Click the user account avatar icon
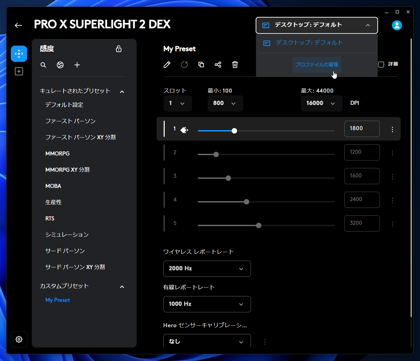 click(x=397, y=25)
